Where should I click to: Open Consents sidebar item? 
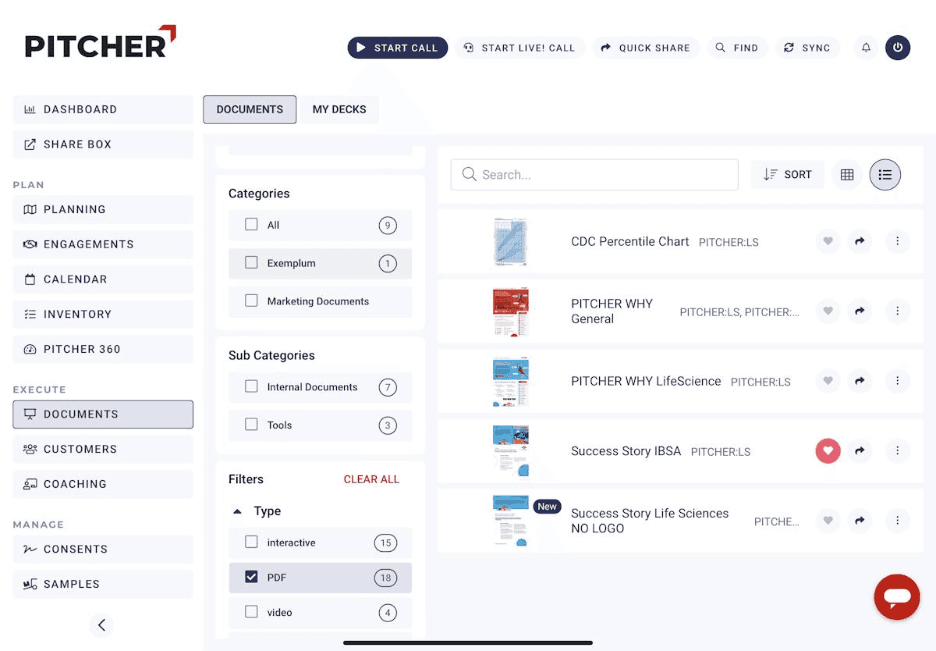tap(103, 549)
